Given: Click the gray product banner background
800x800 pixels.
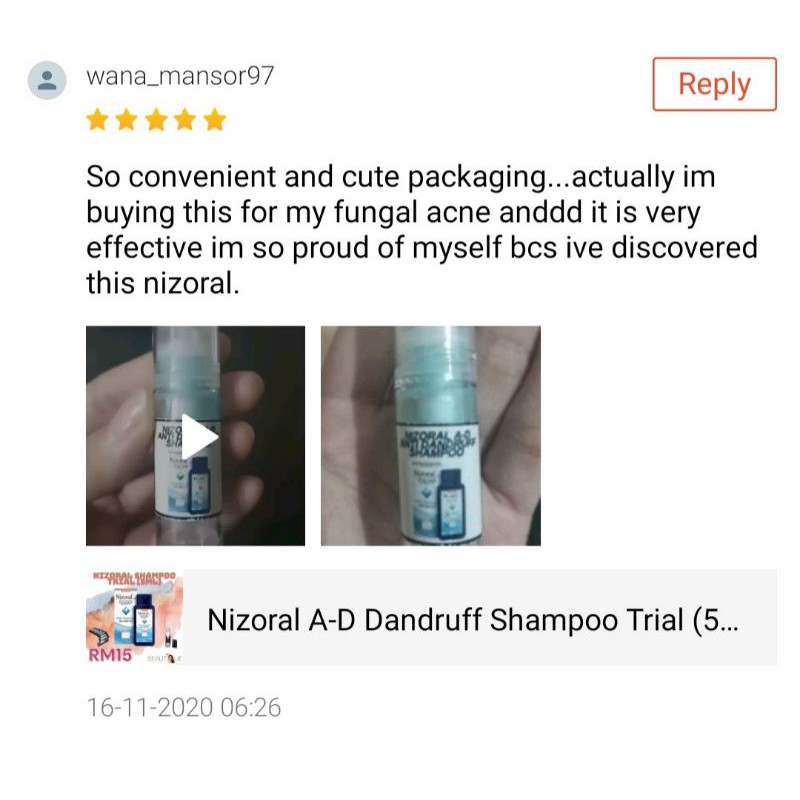Looking at the screenshot, I should (480, 617).
